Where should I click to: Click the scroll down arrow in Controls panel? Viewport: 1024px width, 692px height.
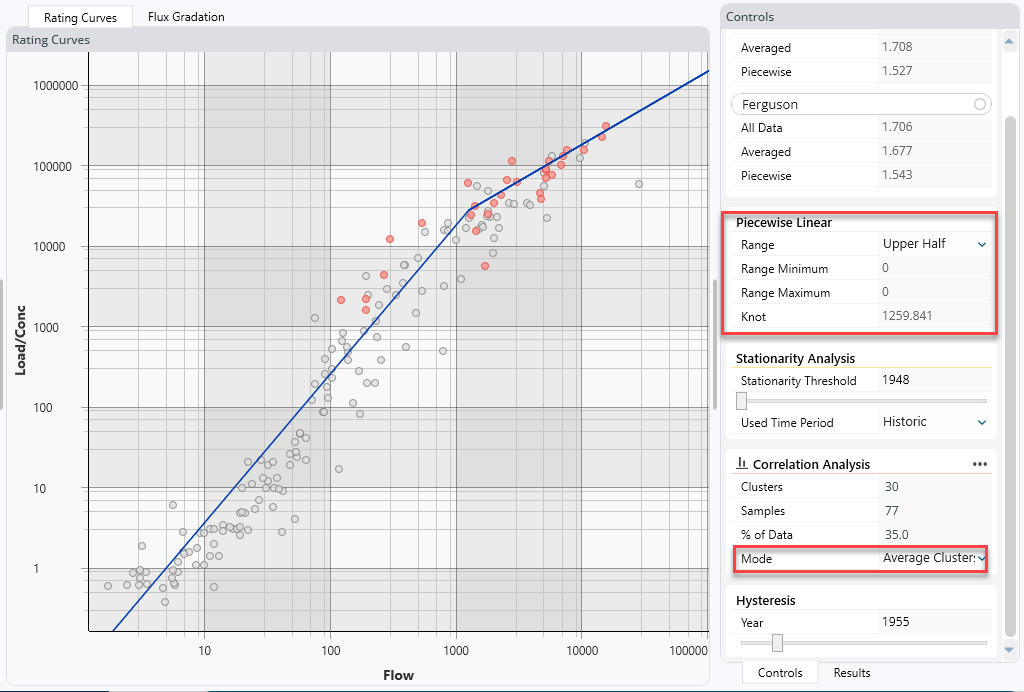(1009, 651)
